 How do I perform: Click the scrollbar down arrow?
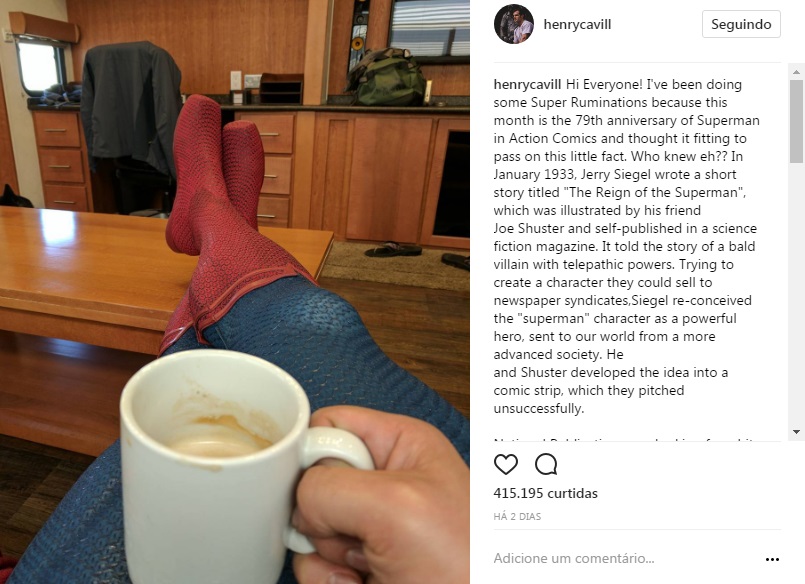[796, 432]
